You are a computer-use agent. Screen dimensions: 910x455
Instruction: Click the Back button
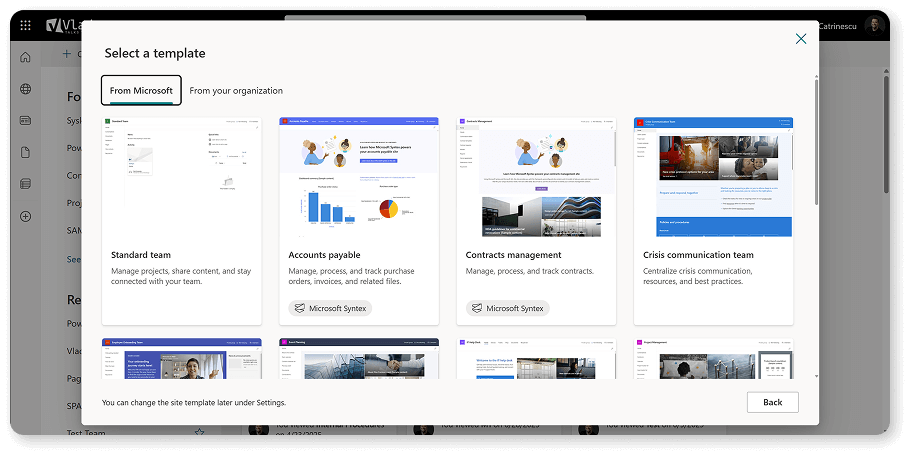[x=772, y=402]
